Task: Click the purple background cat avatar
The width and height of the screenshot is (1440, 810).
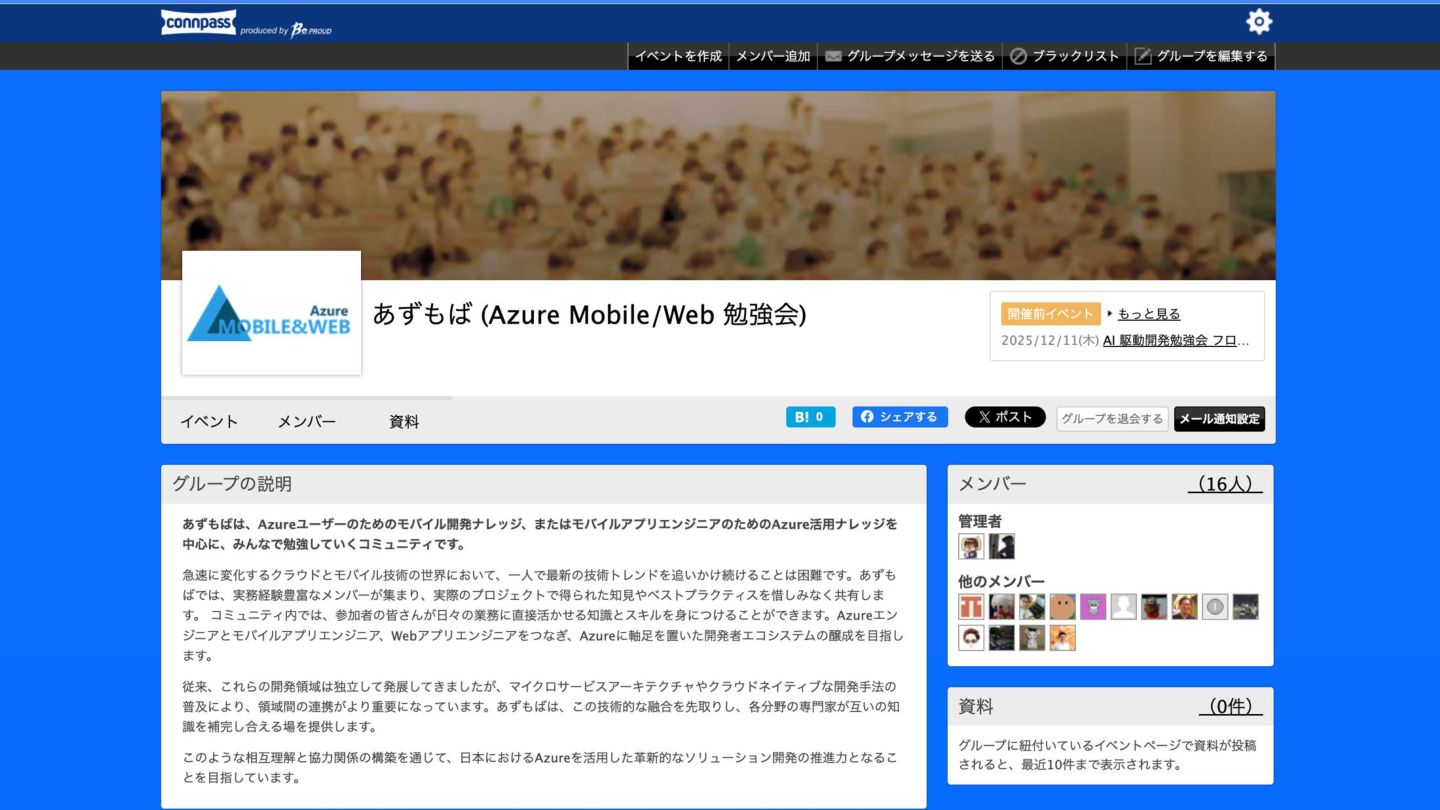Action: pyautogui.click(x=1093, y=607)
